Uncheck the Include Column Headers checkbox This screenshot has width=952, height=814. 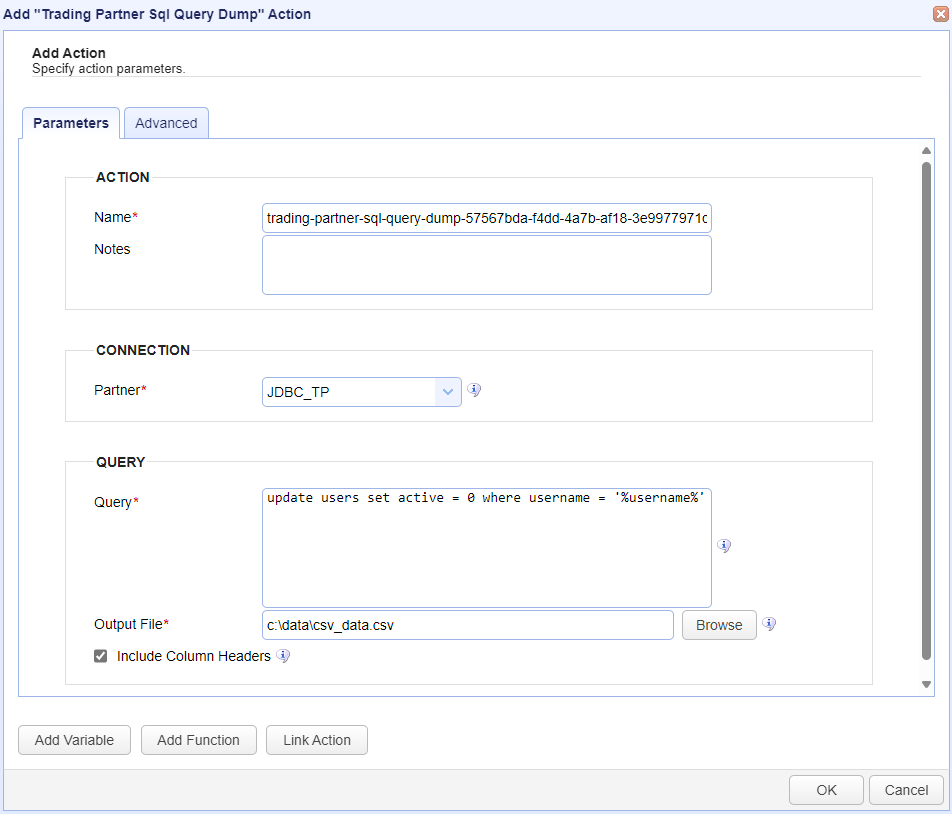tap(100, 656)
